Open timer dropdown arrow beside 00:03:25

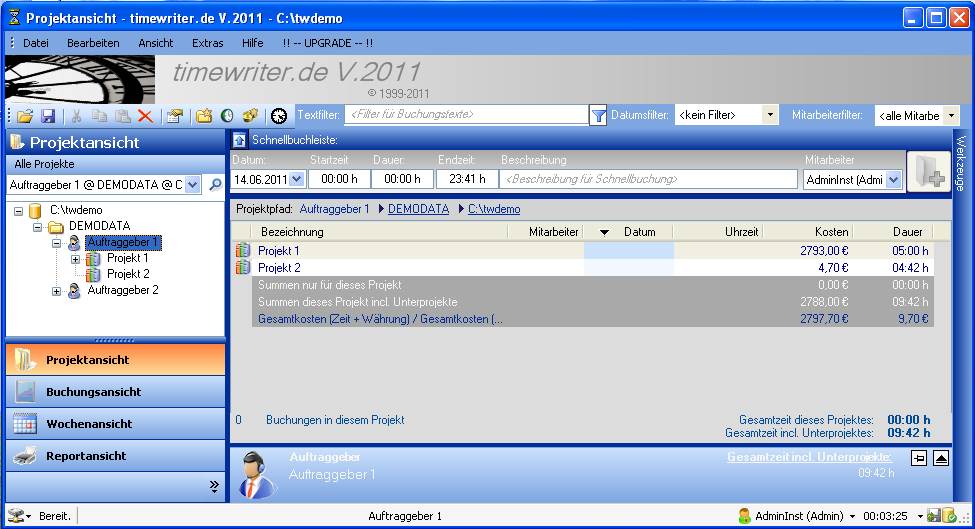tap(920, 517)
